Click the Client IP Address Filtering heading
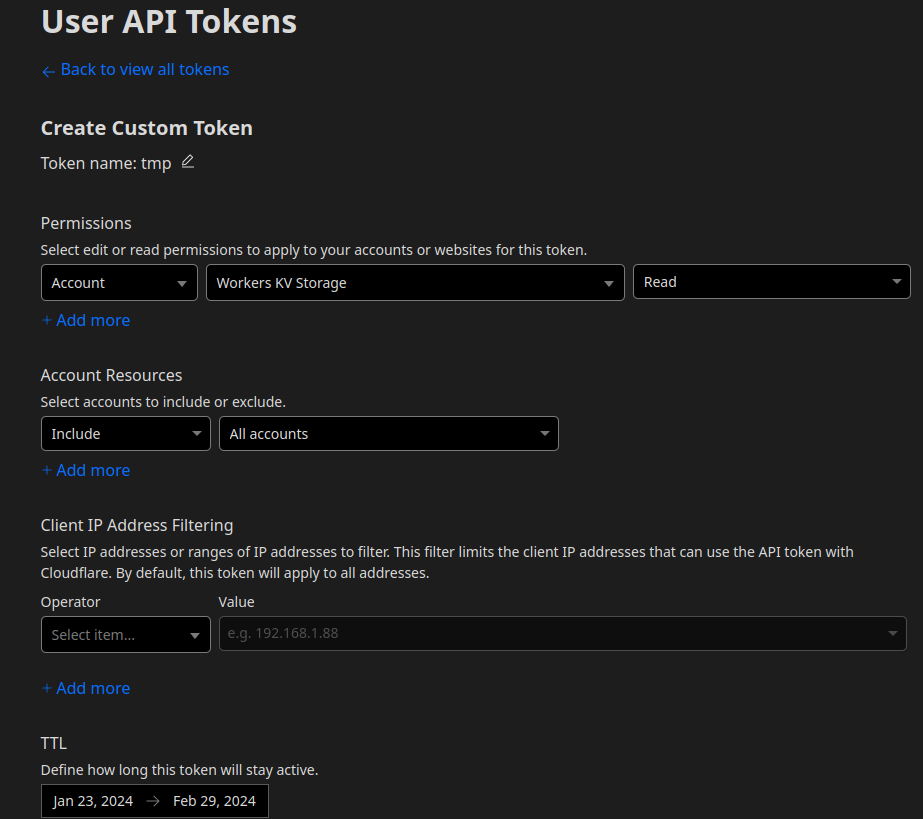The height and width of the screenshot is (819, 923). tap(137, 525)
